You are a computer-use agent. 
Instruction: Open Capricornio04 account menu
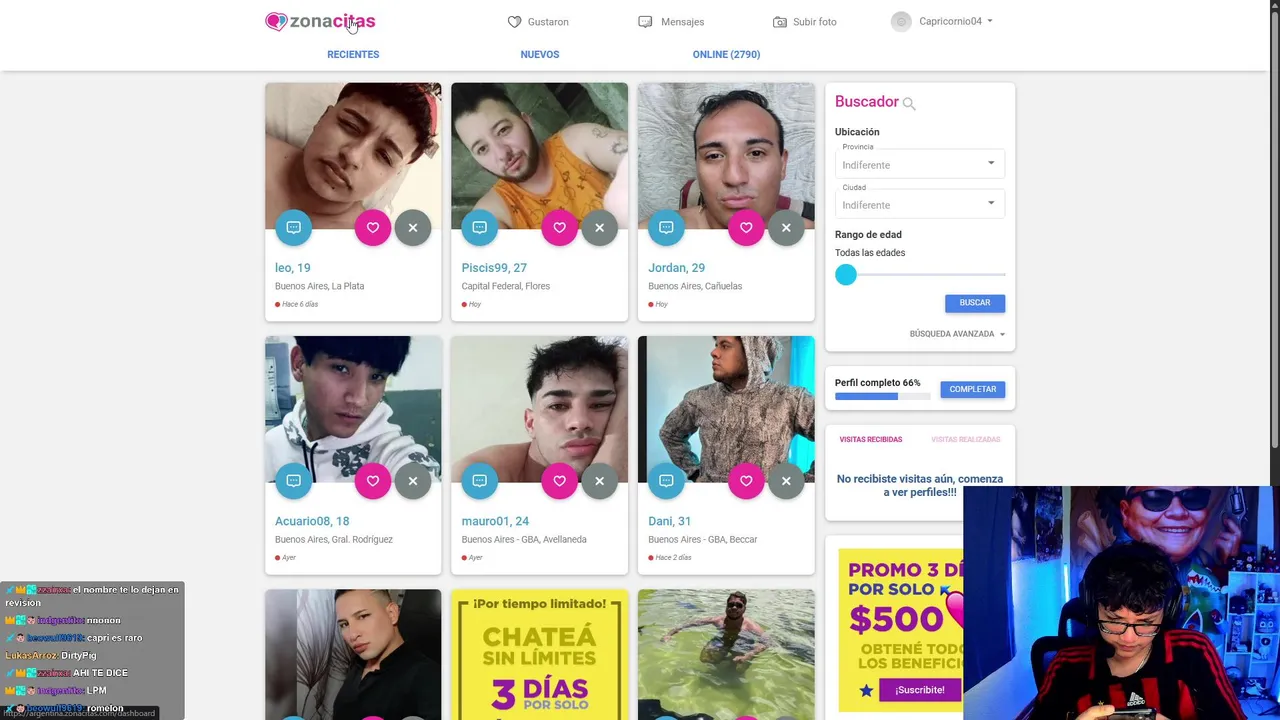pos(942,21)
